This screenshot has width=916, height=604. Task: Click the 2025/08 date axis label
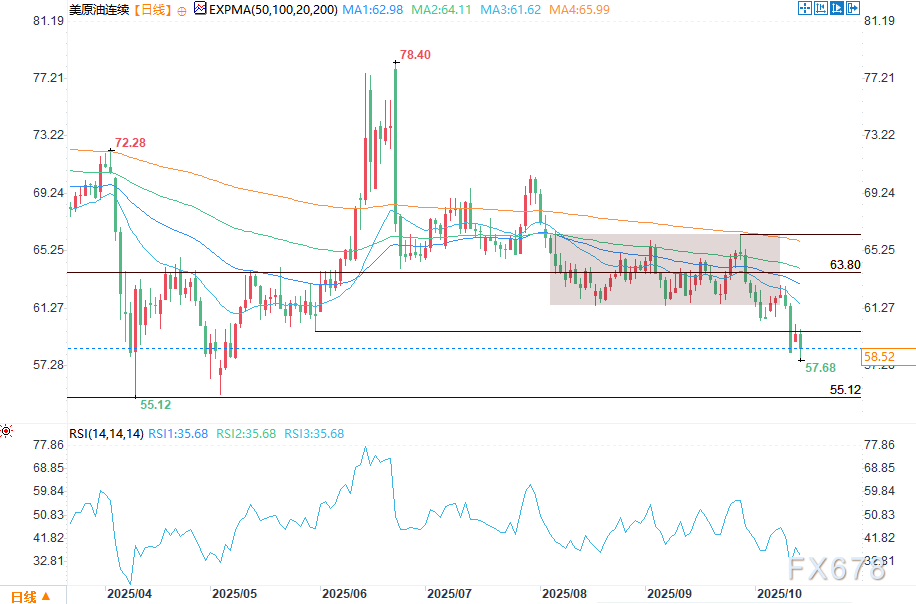[x=564, y=593]
